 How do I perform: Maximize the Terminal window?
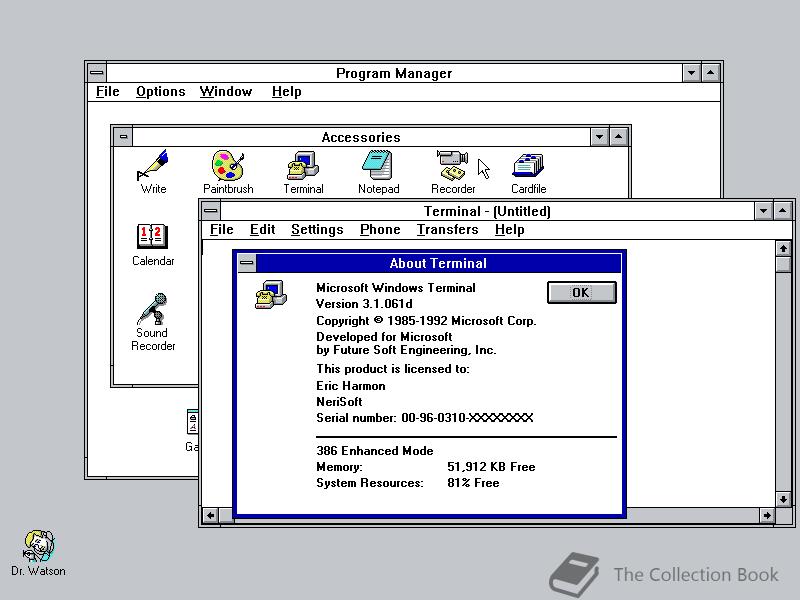click(783, 211)
